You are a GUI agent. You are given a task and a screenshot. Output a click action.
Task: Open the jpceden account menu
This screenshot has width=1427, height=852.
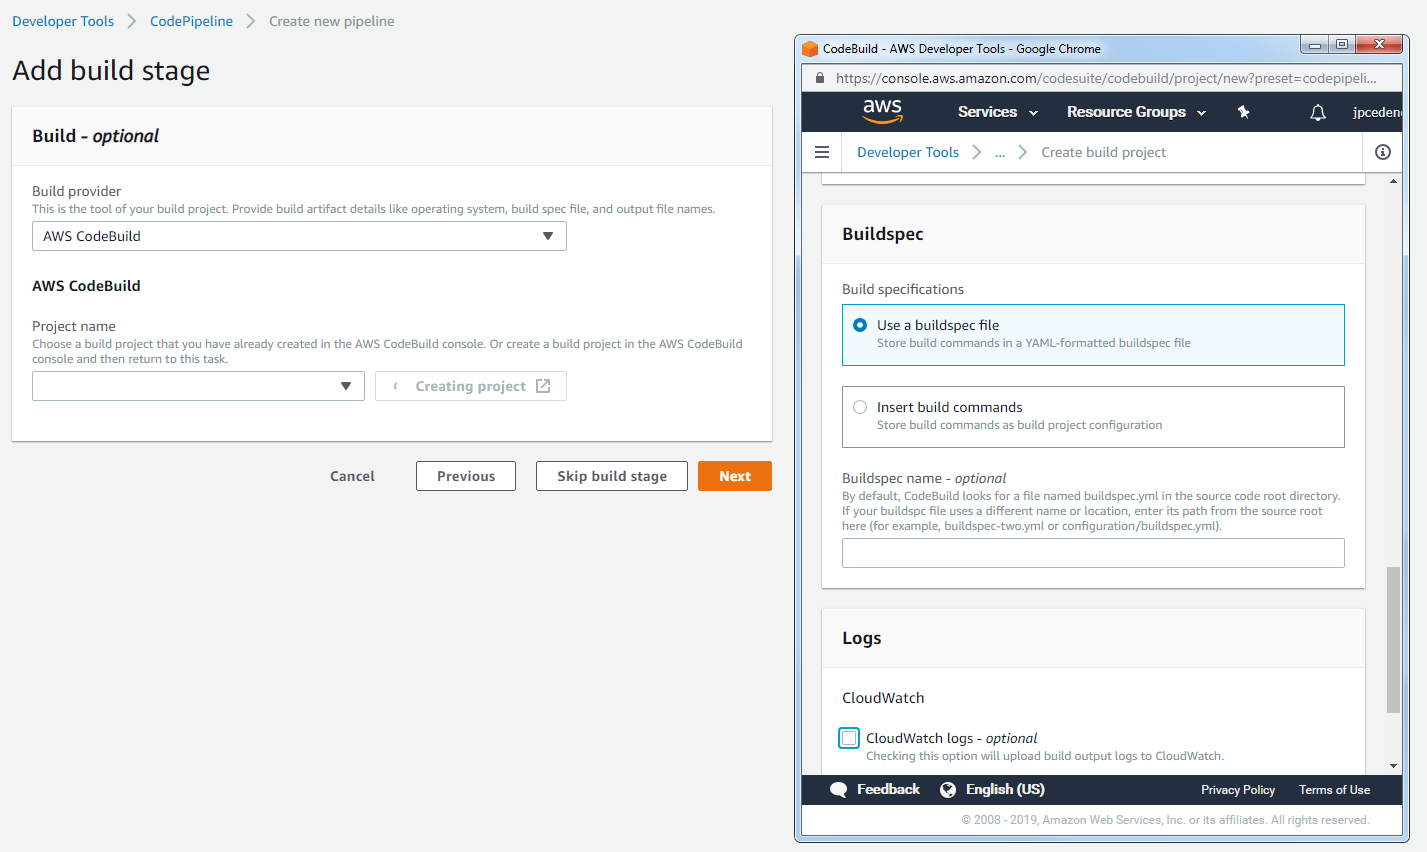1376,112
